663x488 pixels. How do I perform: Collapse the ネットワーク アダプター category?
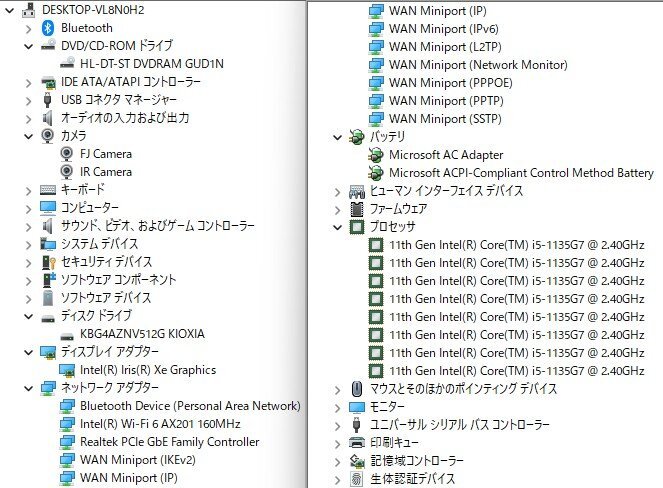28,388
